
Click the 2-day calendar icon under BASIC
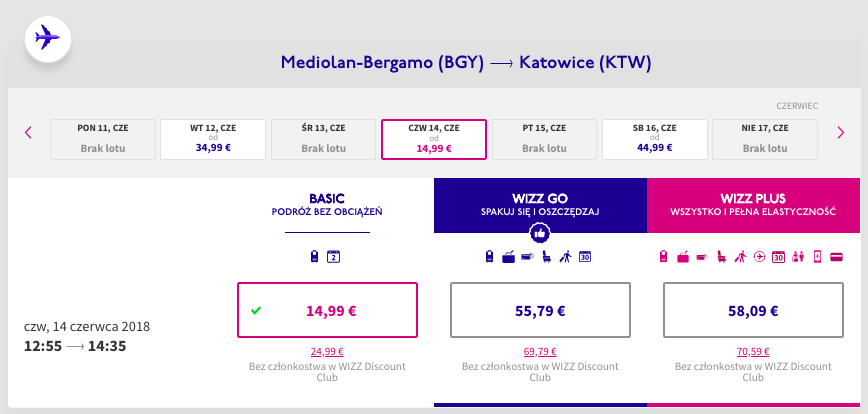(x=335, y=257)
